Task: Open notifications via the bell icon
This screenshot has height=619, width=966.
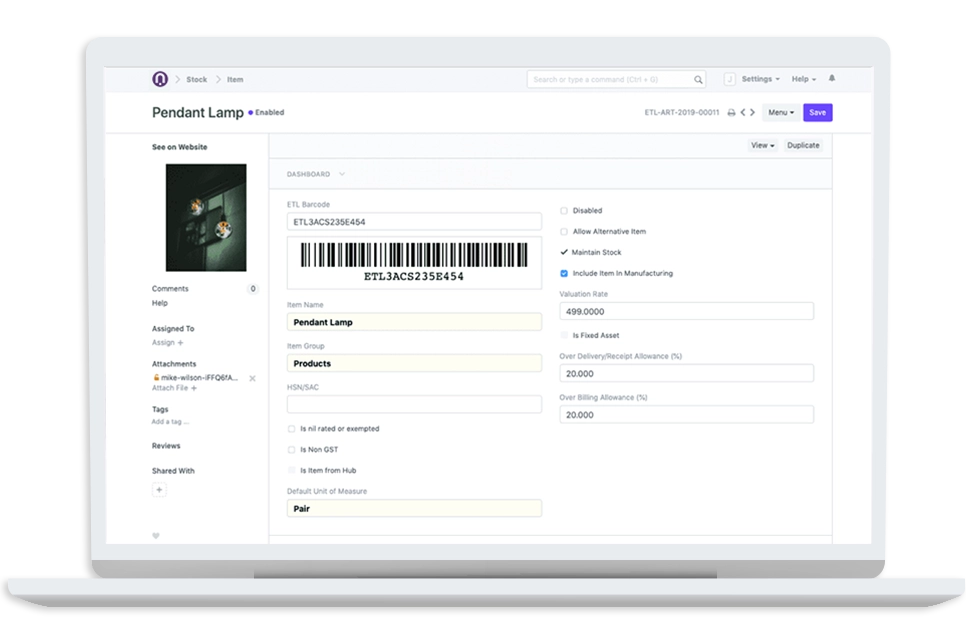Action: click(832, 79)
